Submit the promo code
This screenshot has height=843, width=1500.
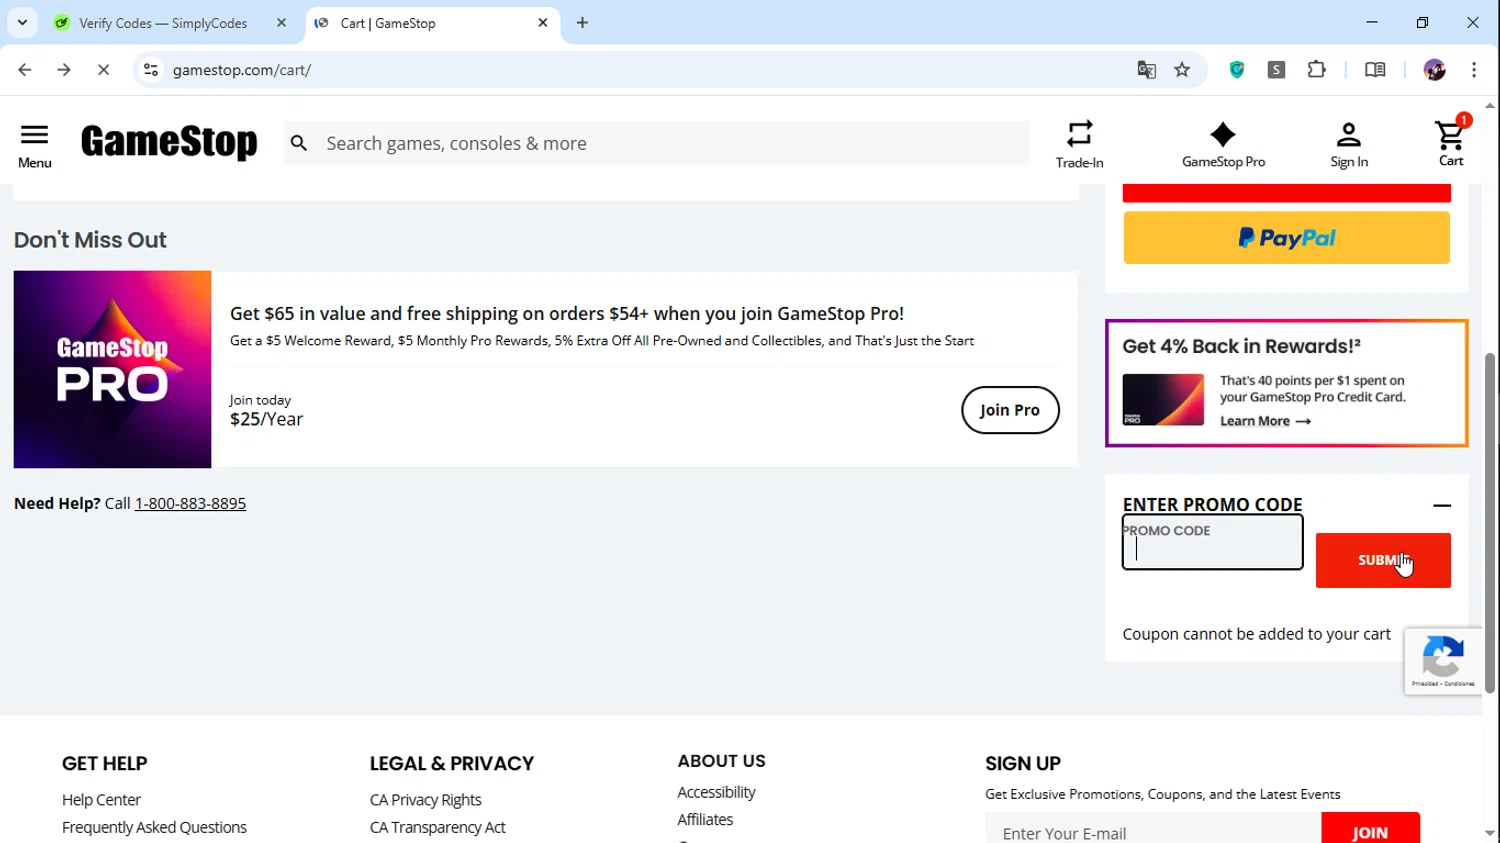pos(1383,560)
